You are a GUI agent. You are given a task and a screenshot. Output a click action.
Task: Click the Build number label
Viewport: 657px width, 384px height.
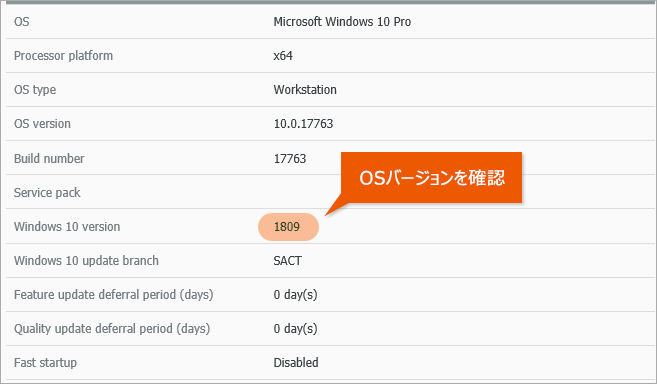coord(49,158)
